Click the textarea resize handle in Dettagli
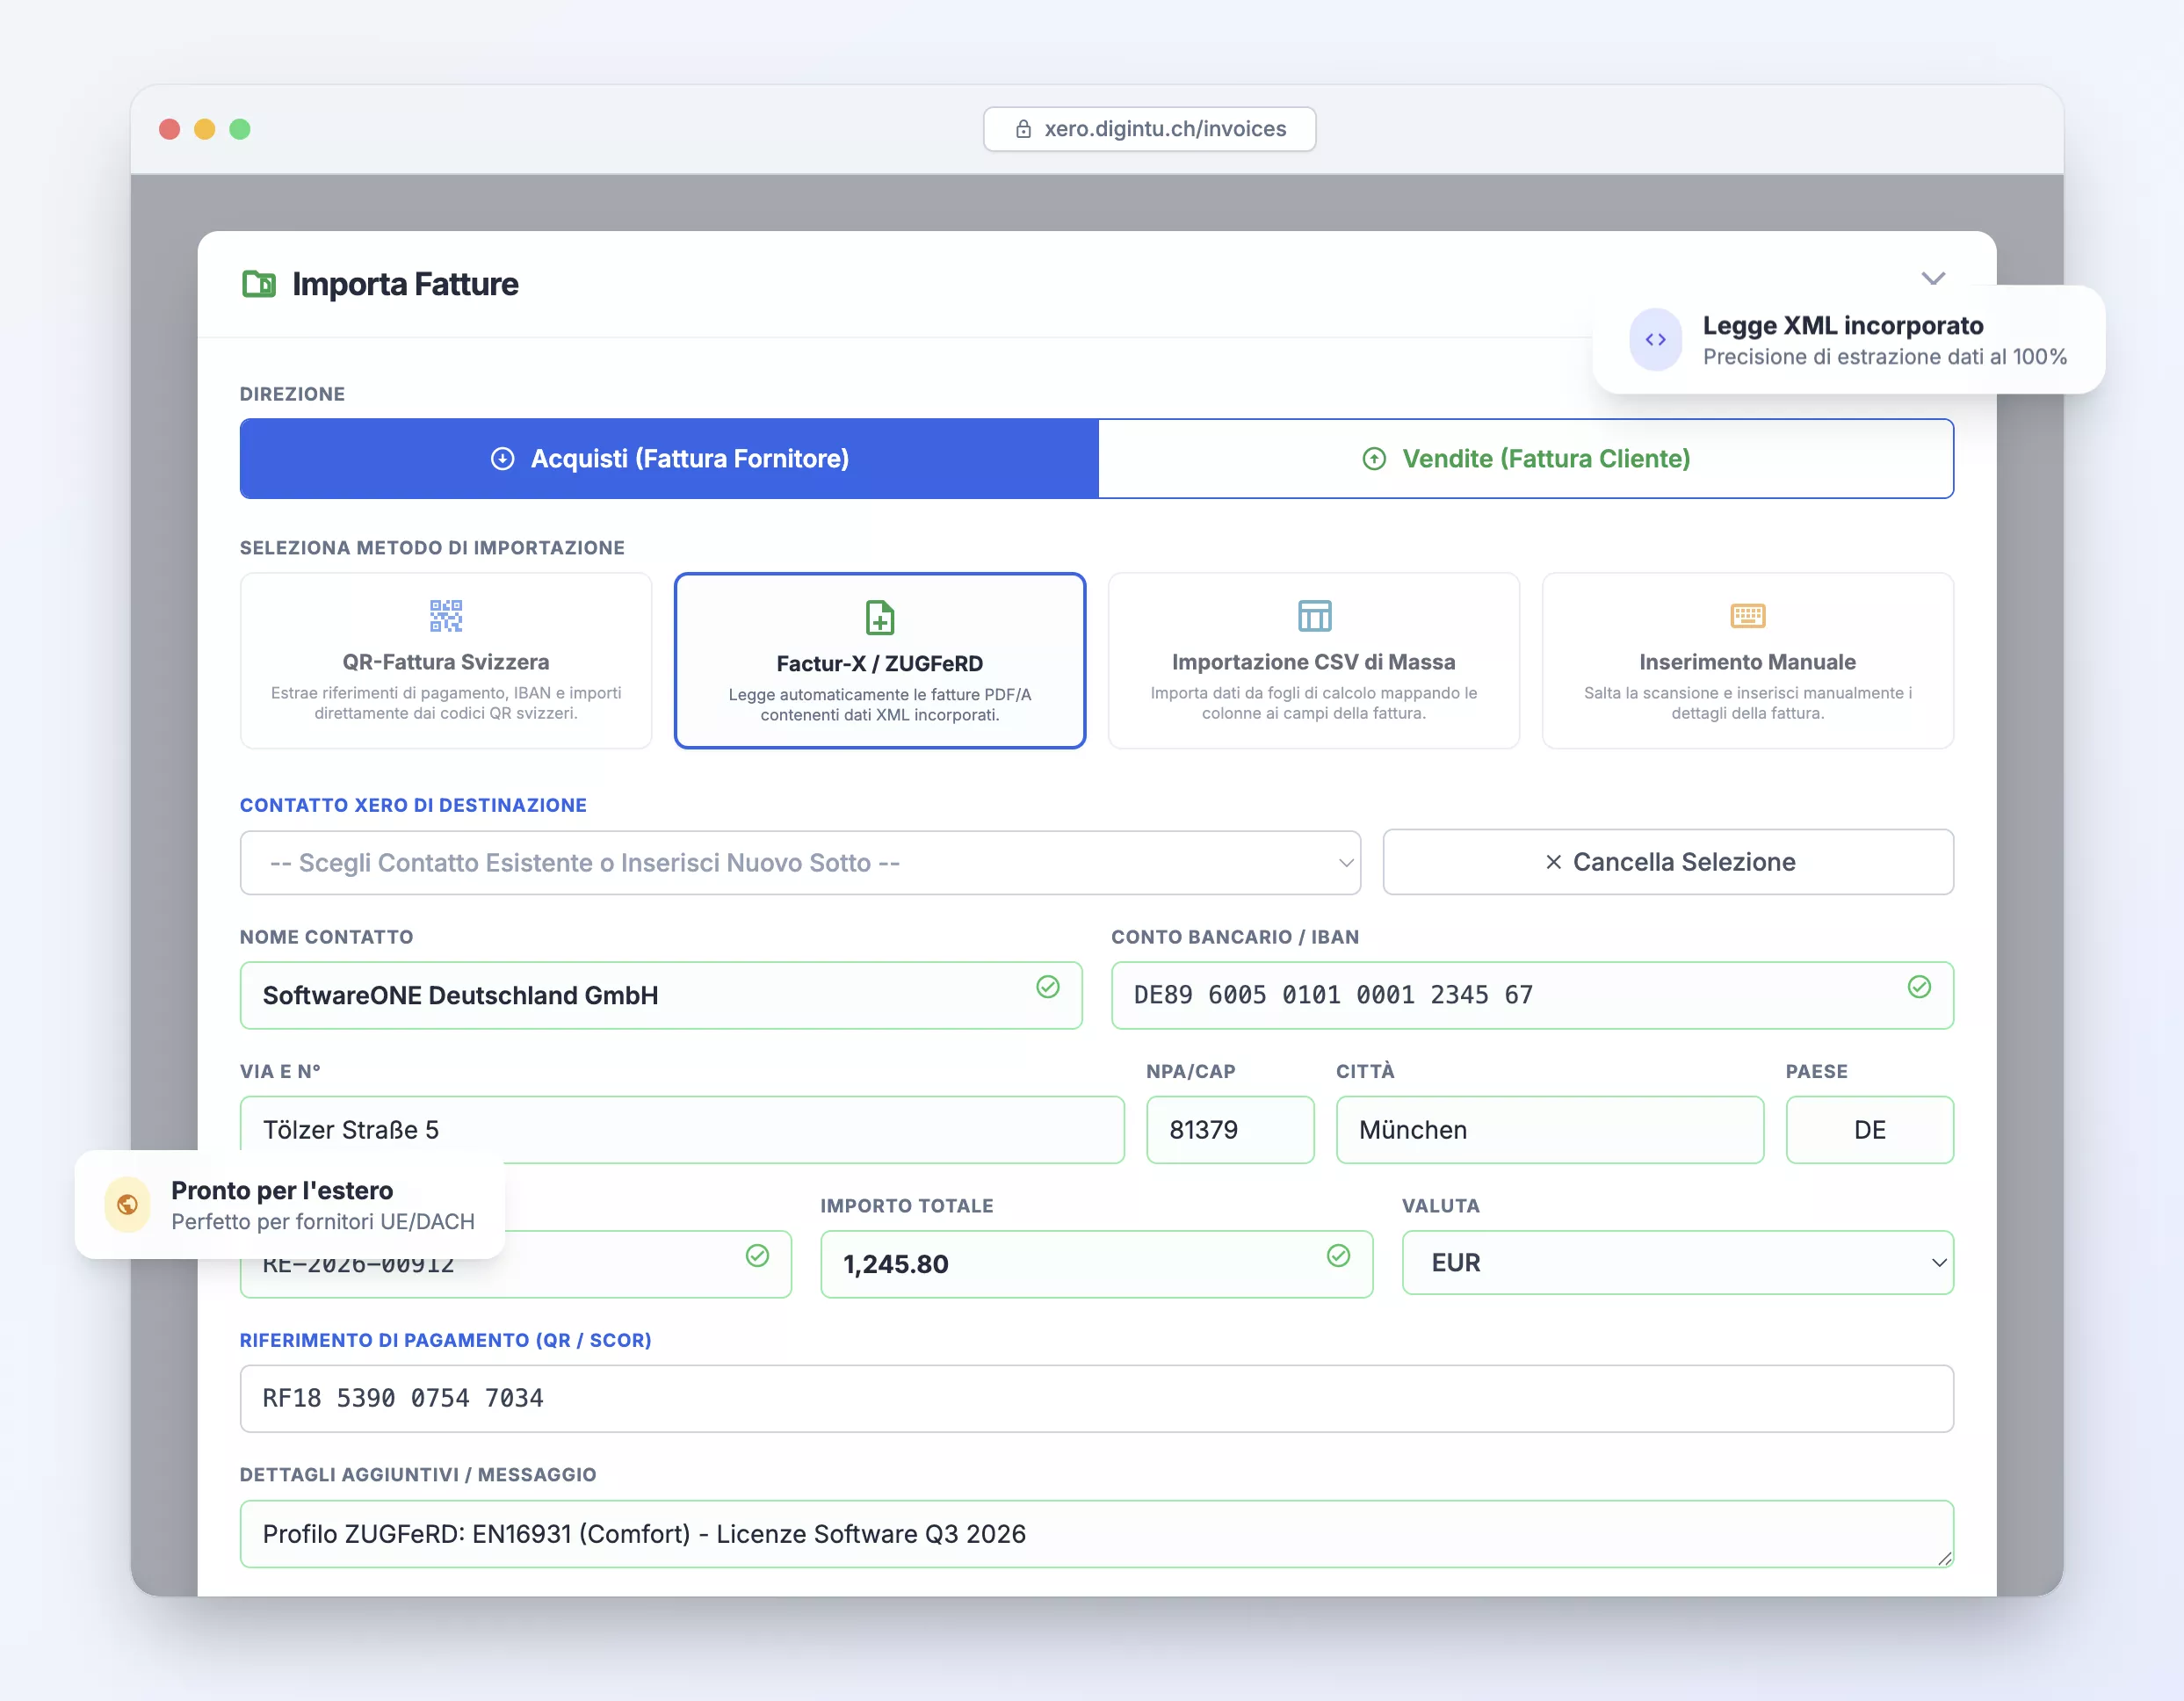 click(x=1944, y=1558)
